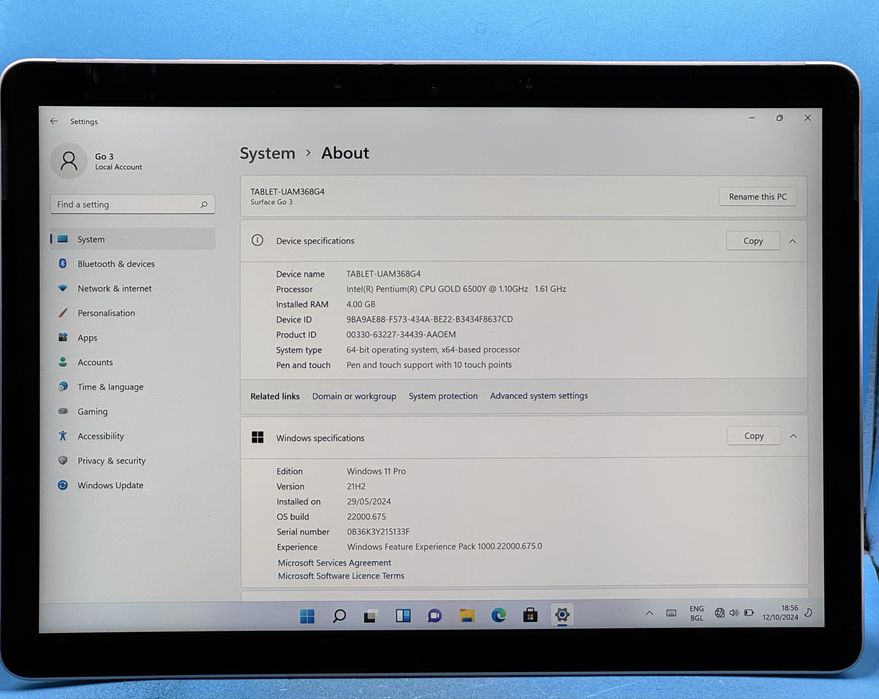Click the Device specifications info icon
This screenshot has height=699, width=879.
(x=257, y=240)
